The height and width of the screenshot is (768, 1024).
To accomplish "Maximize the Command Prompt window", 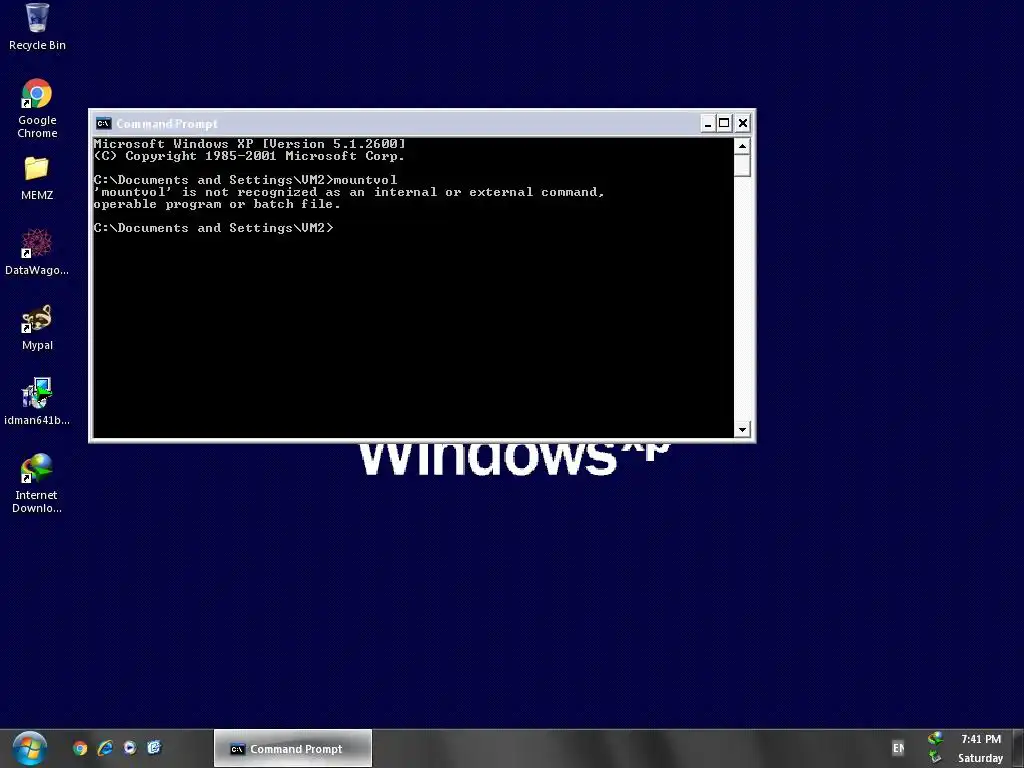I will point(724,123).
